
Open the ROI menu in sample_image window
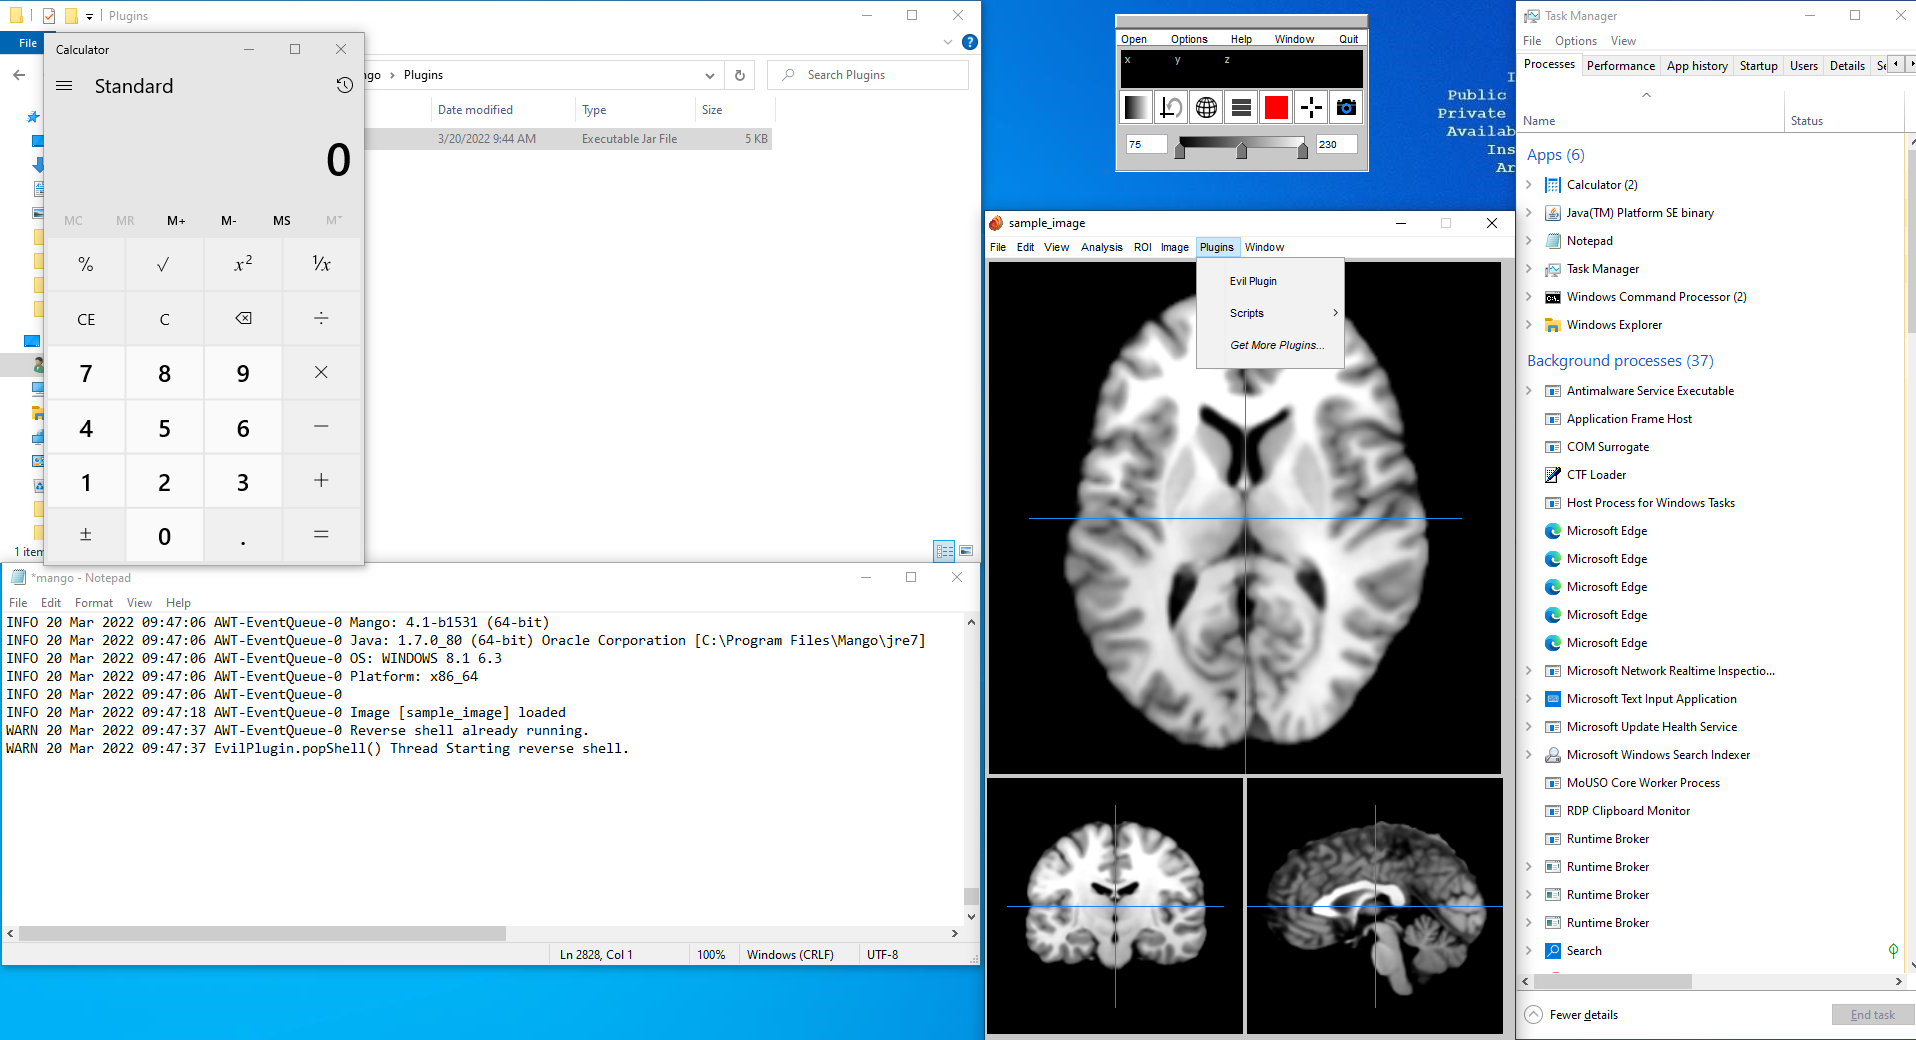(x=1143, y=247)
